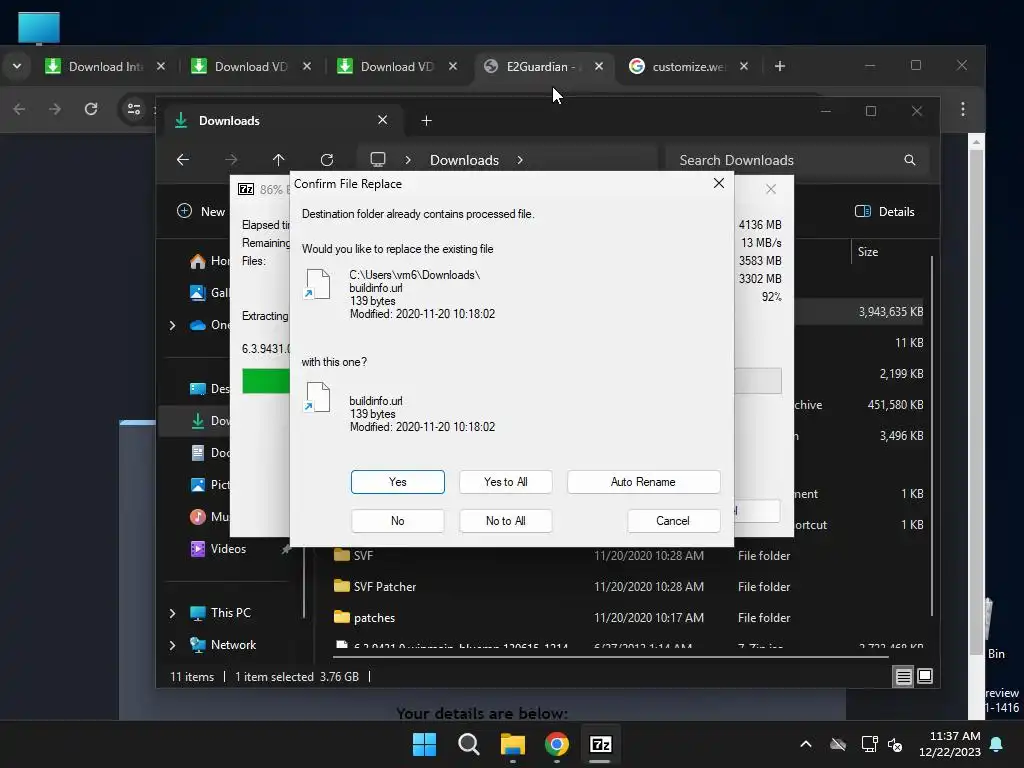Image resolution: width=1024 pixels, height=768 pixels.
Task: Click the PC monitor icon in address bar
Action: coord(377,160)
